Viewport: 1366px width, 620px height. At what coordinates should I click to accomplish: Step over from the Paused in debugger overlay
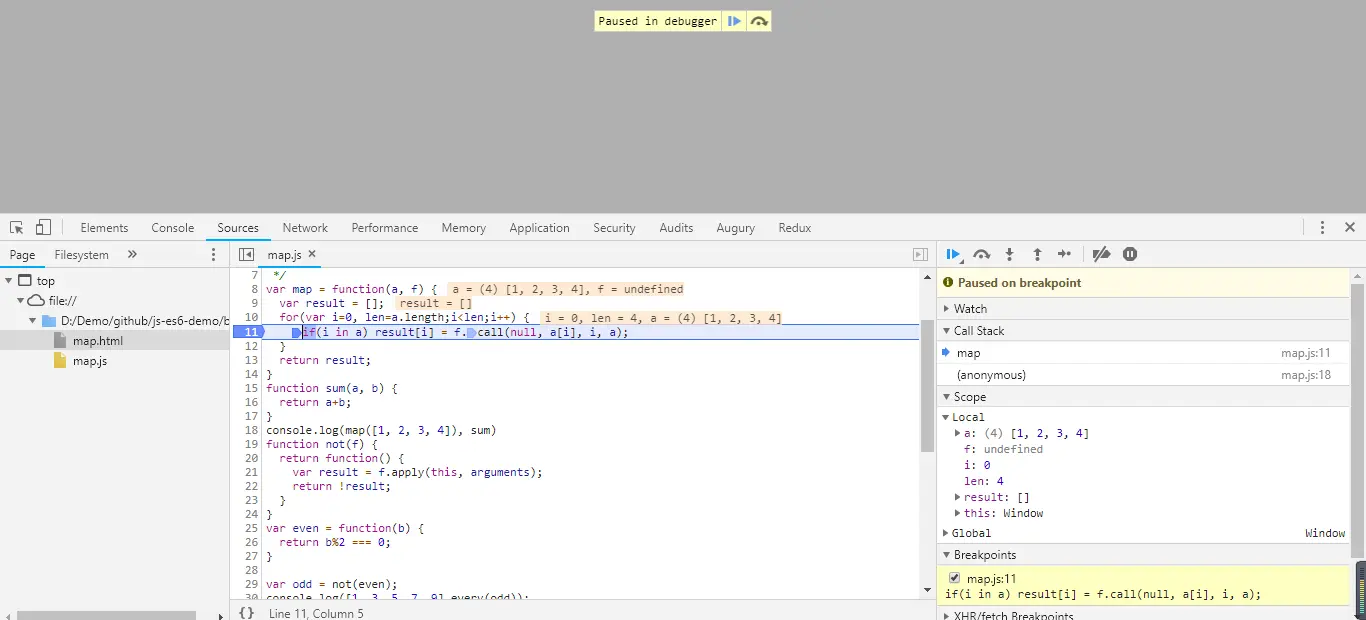click(760, 21)
